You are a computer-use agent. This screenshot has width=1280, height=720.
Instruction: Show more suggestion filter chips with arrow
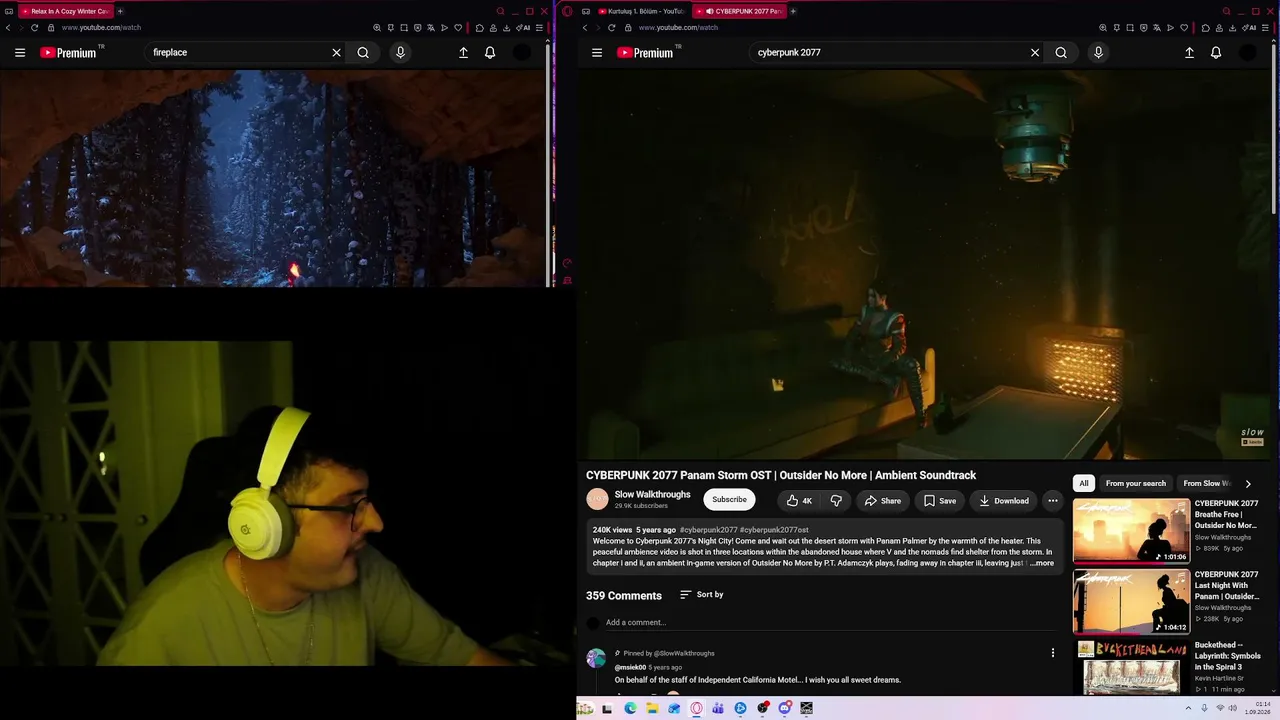pyautogui.click(x=1248, y=484)
